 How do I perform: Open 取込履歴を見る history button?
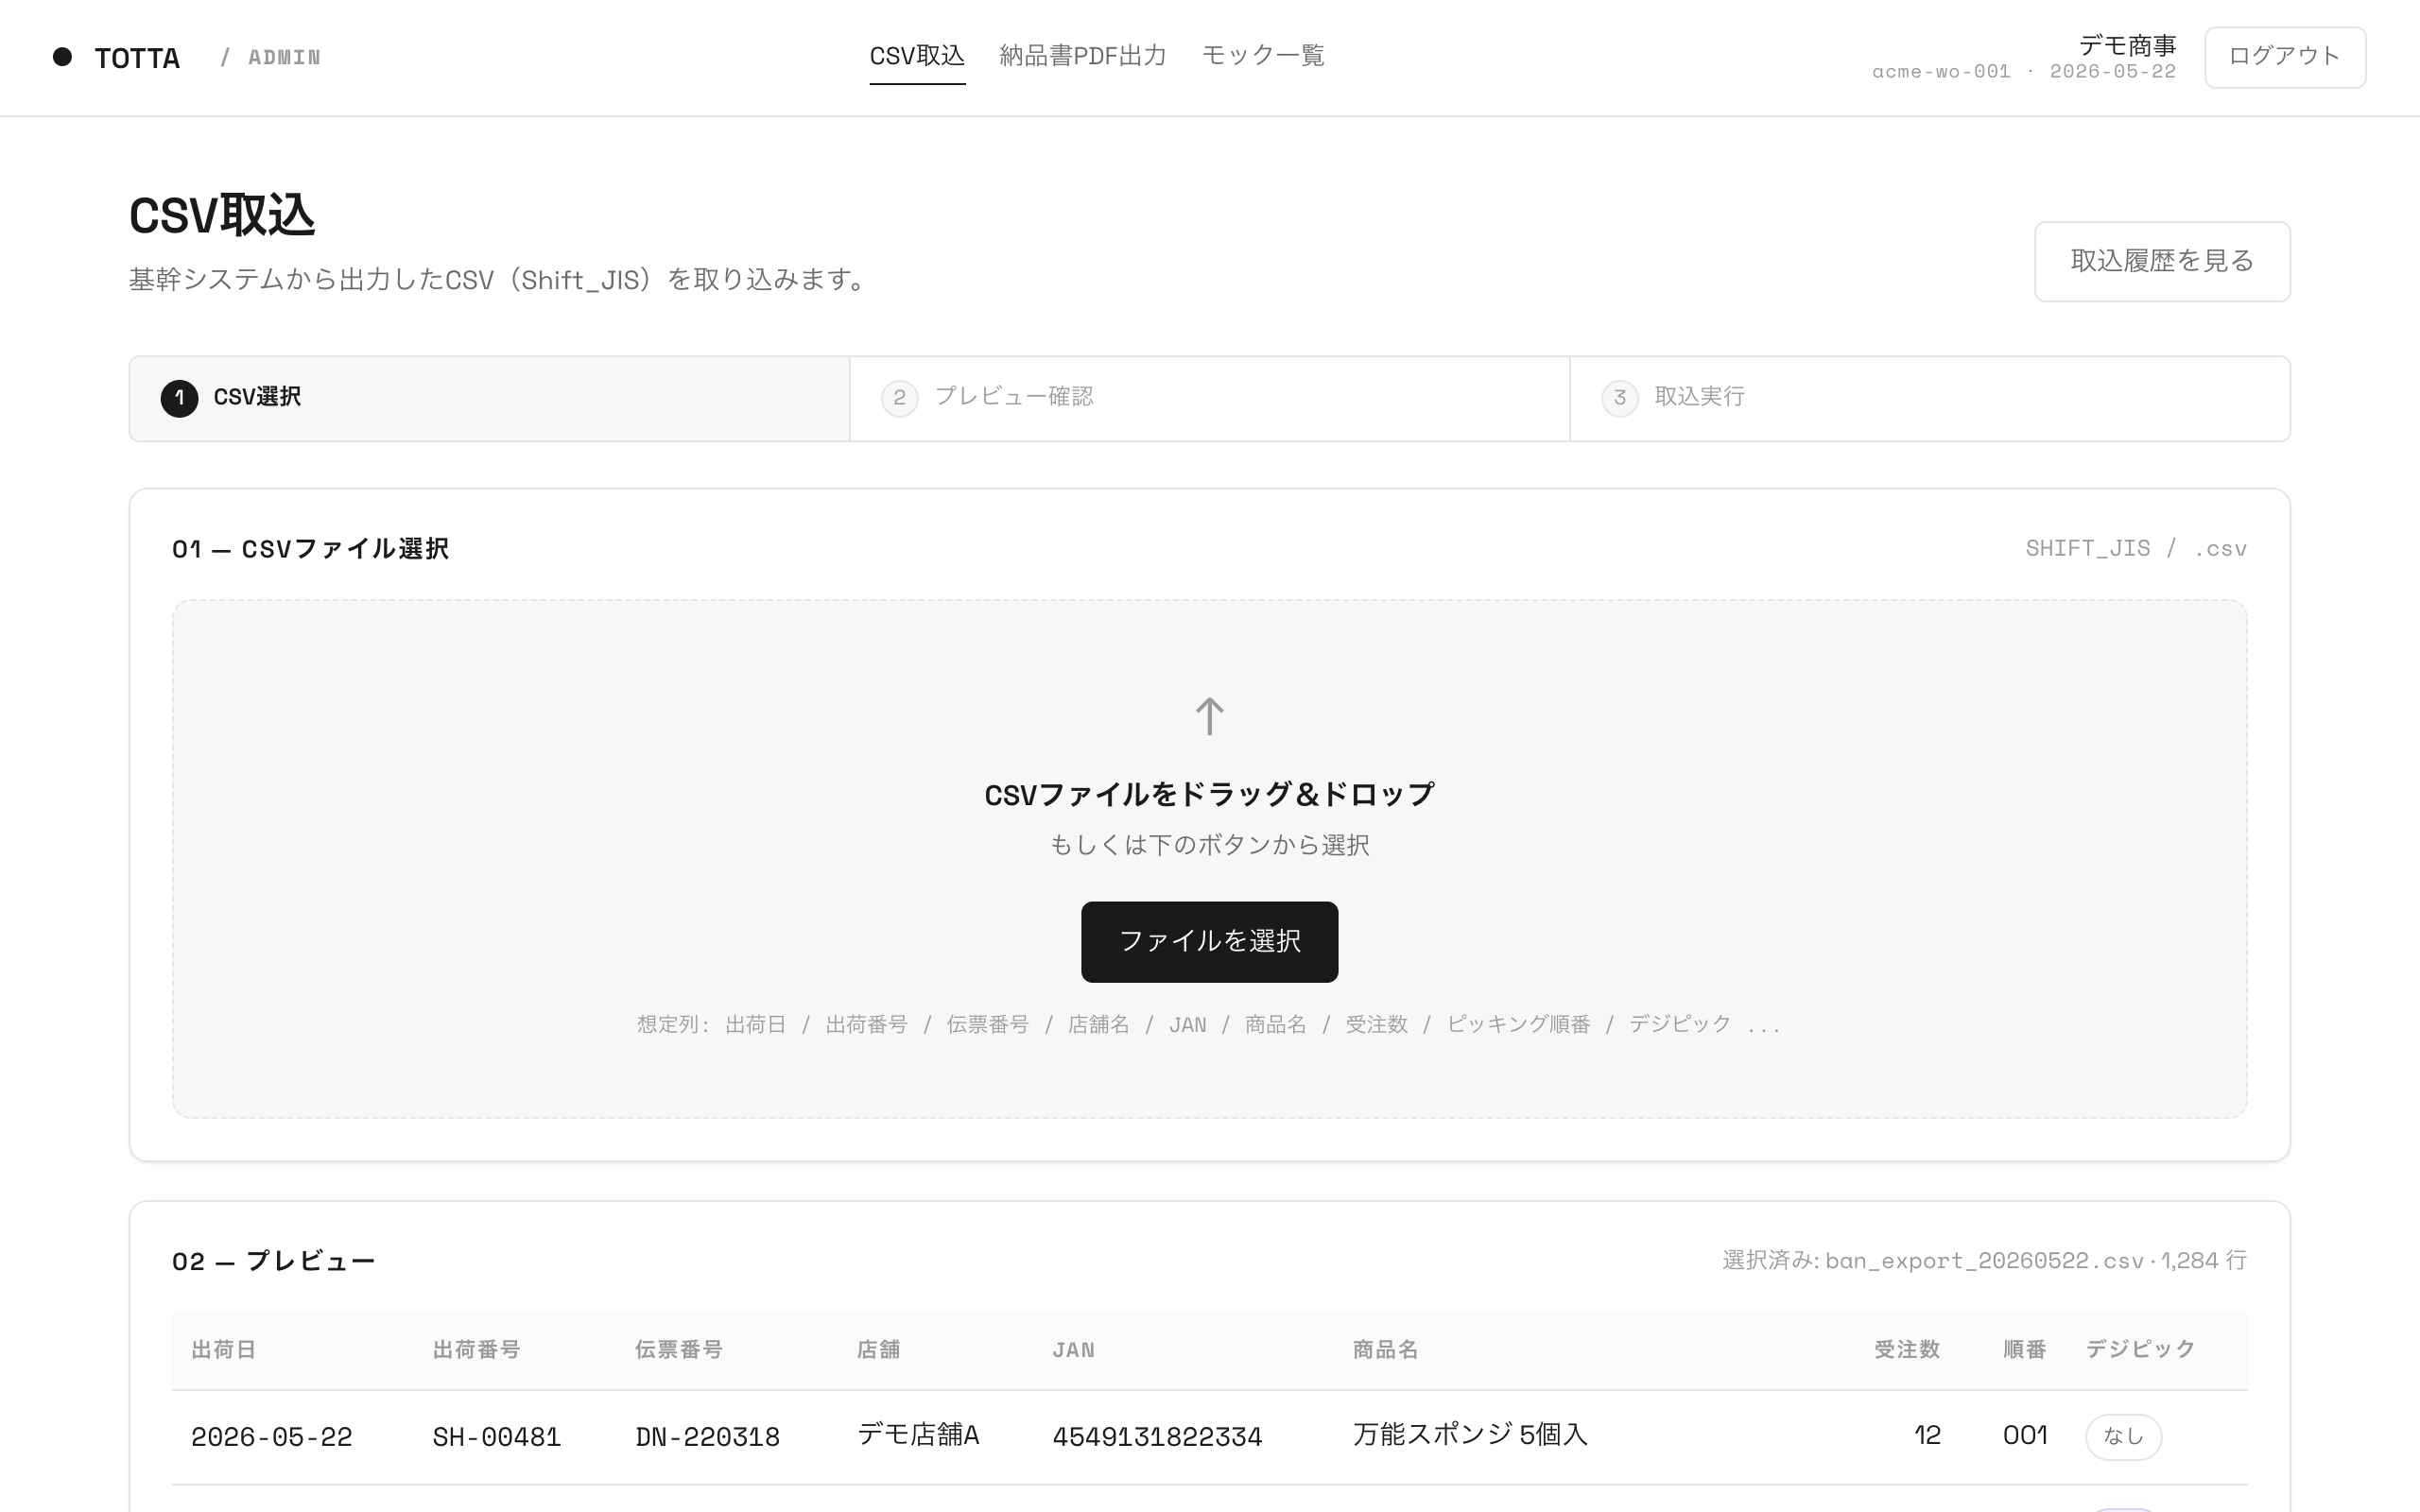[x=2162, y=261]
